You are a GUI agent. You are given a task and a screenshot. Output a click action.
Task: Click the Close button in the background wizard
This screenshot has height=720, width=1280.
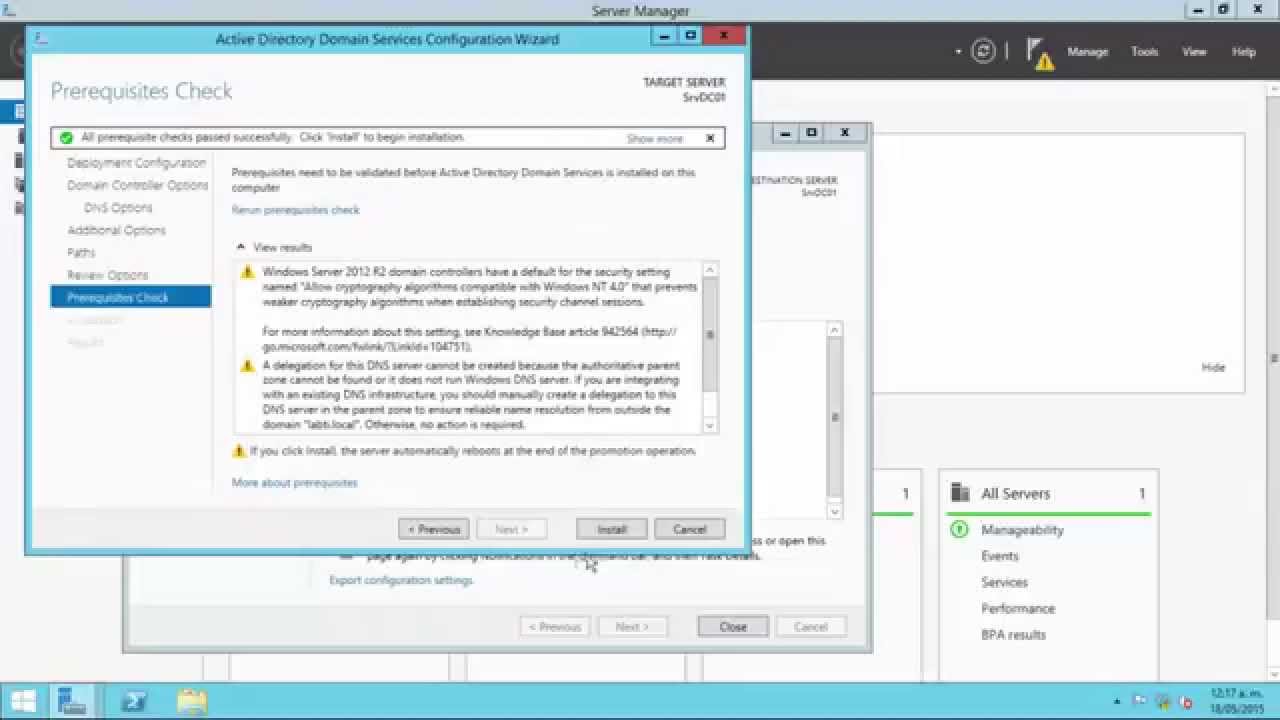tap(733, 627)
